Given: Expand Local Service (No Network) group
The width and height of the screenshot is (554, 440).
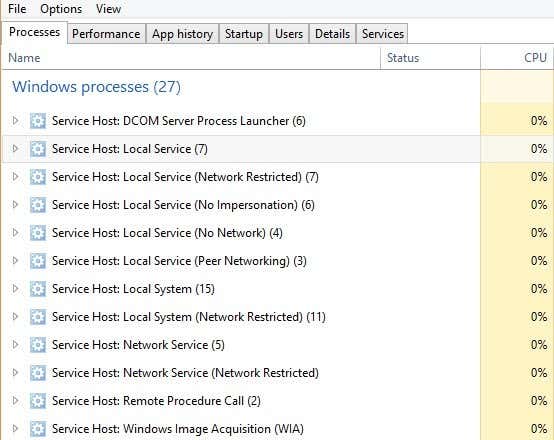Looking at the screenshot, I should point(15,233).
